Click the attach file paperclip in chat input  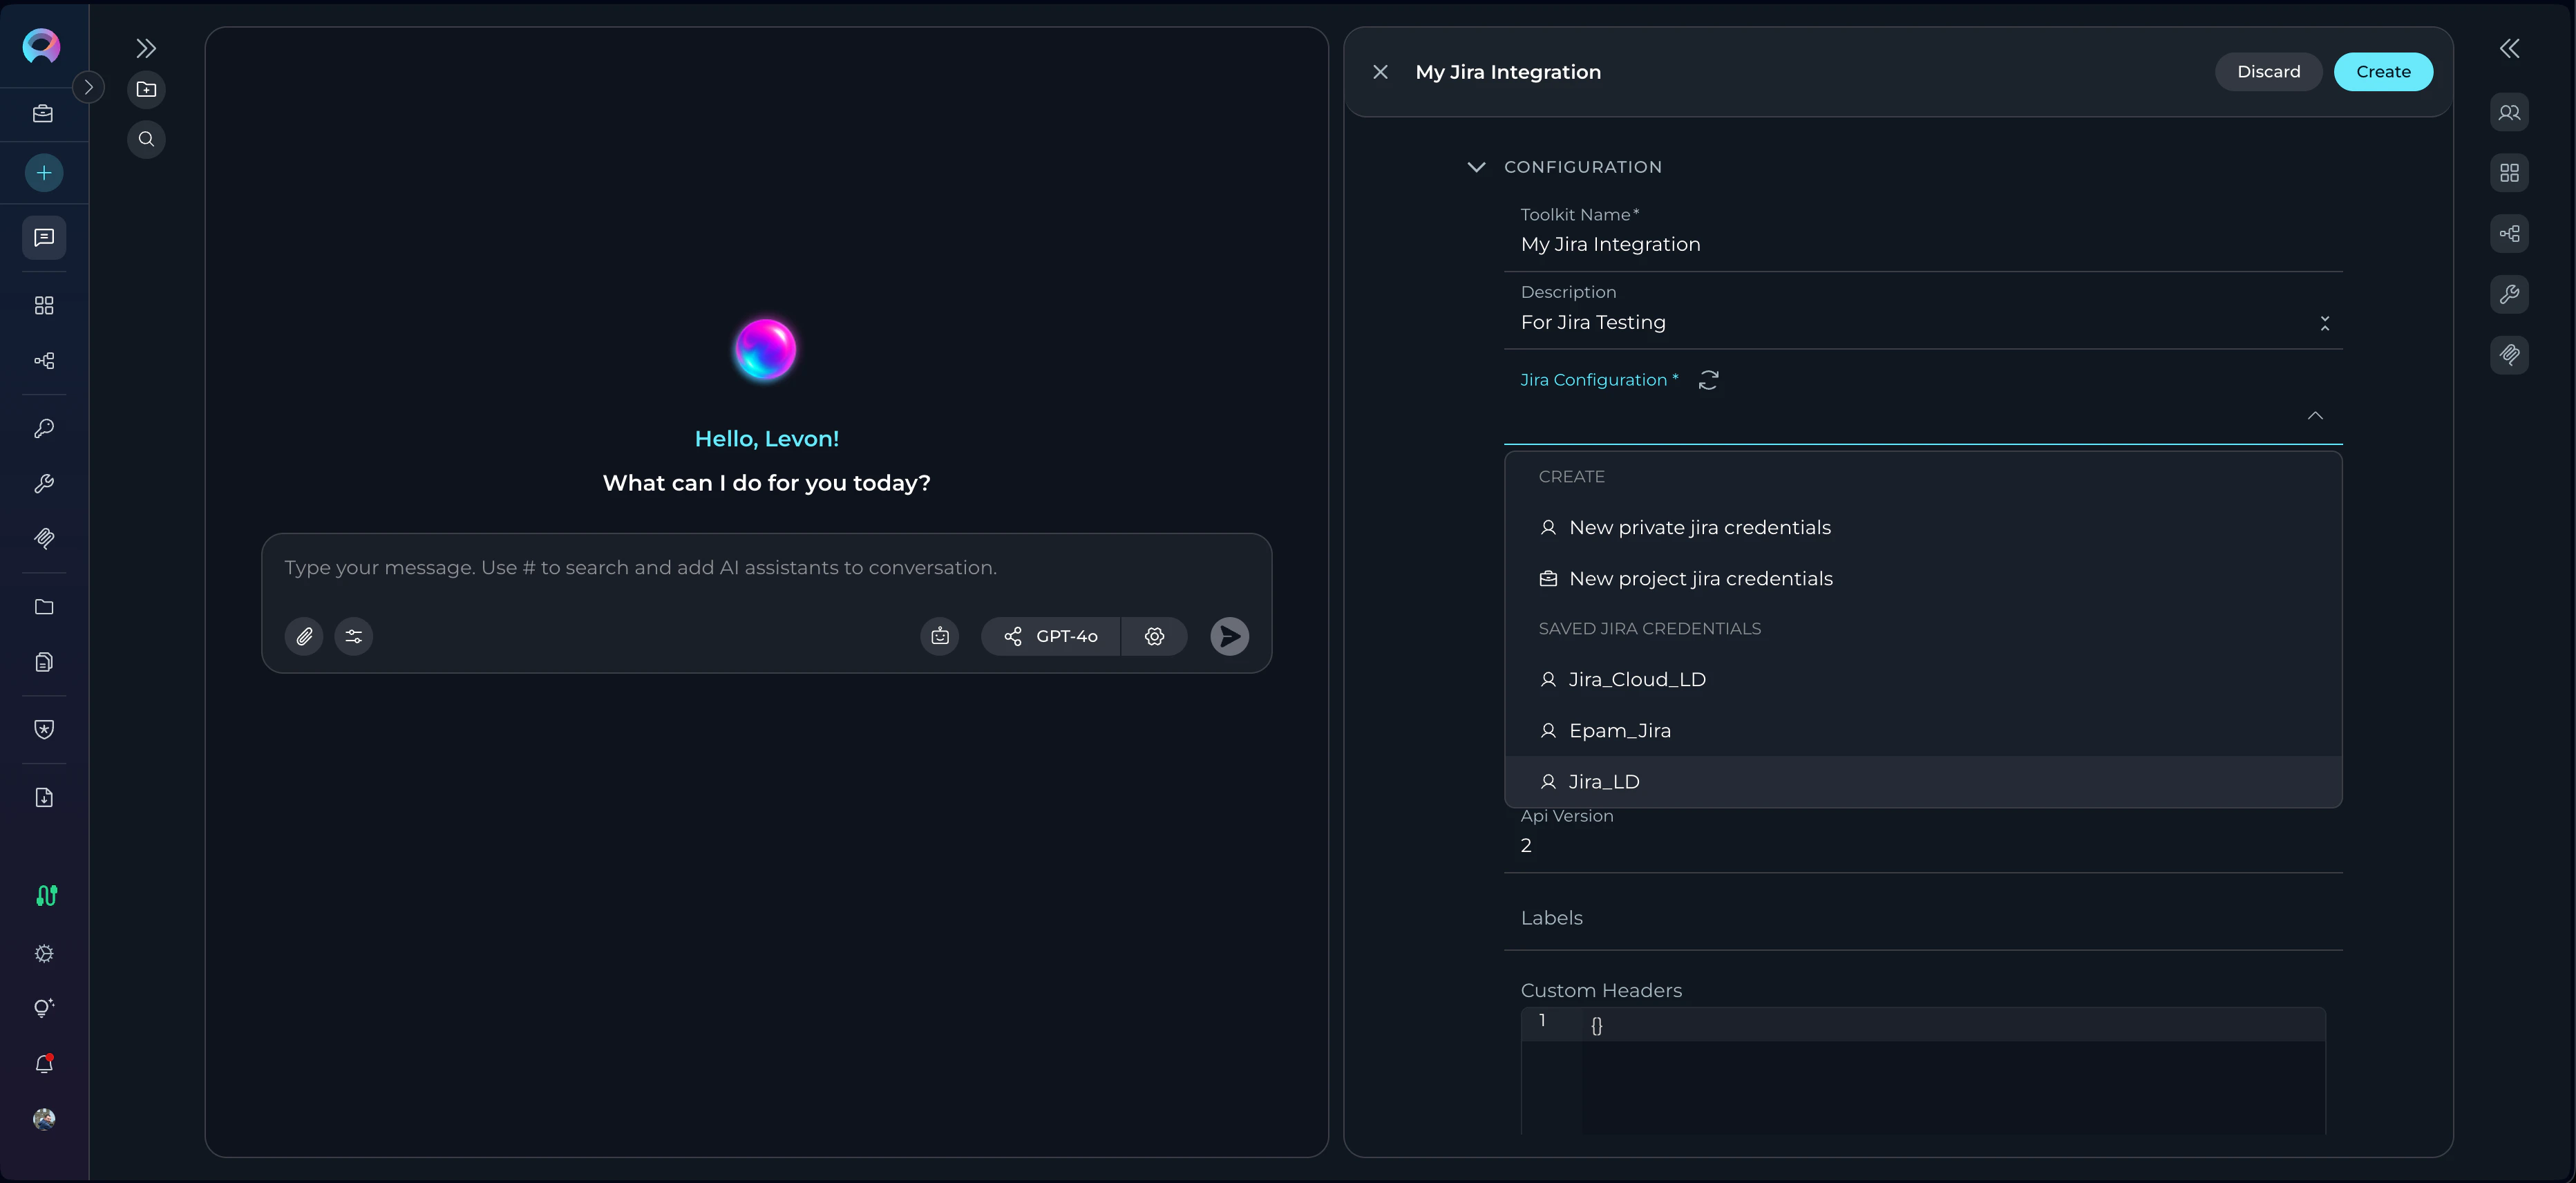(304, 636)
